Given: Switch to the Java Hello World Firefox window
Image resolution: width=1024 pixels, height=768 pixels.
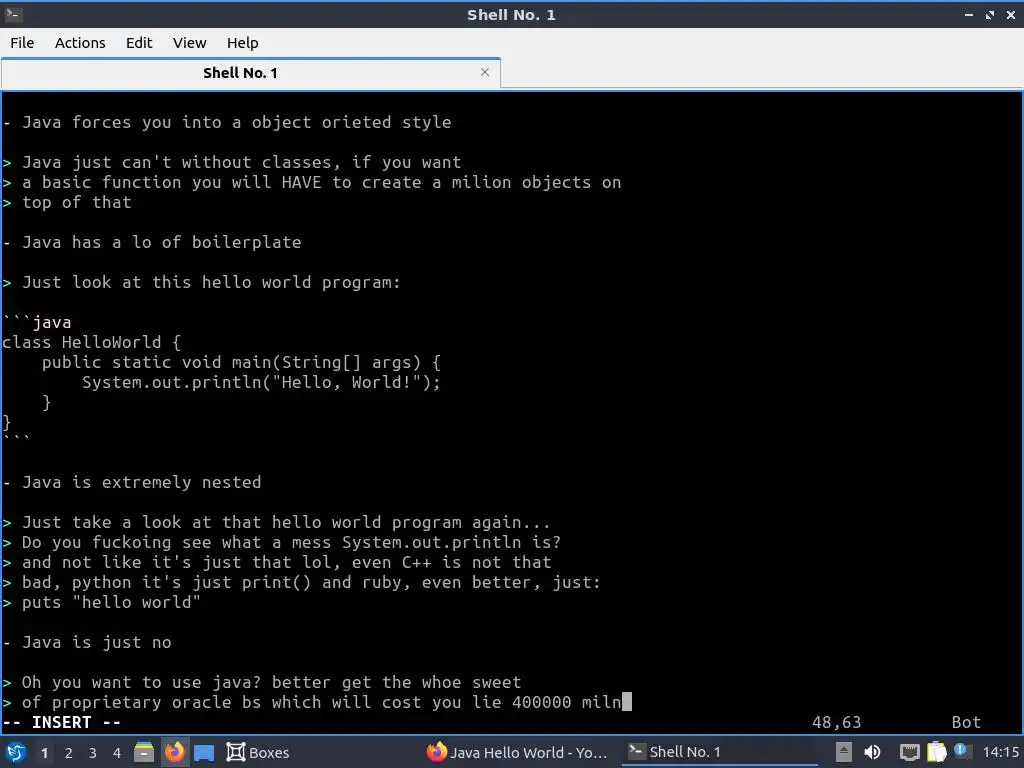Looking at the screenshot, I should coord(517,752).
